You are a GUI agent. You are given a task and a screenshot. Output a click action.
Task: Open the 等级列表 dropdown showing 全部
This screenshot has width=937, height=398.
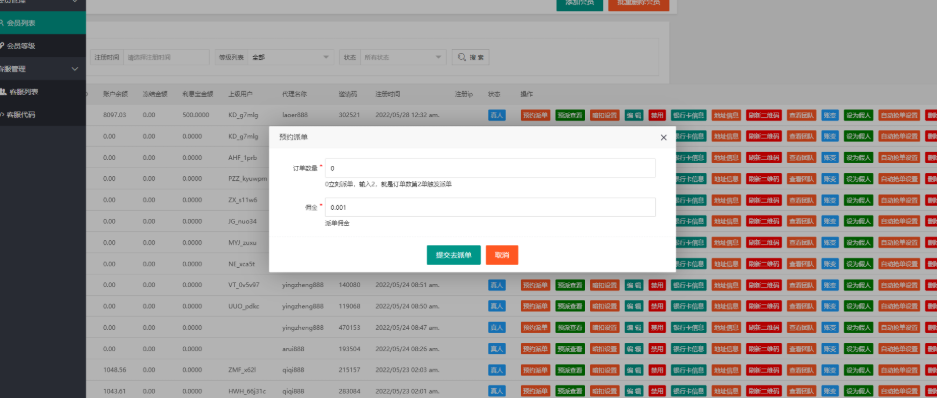coord(292,57)
